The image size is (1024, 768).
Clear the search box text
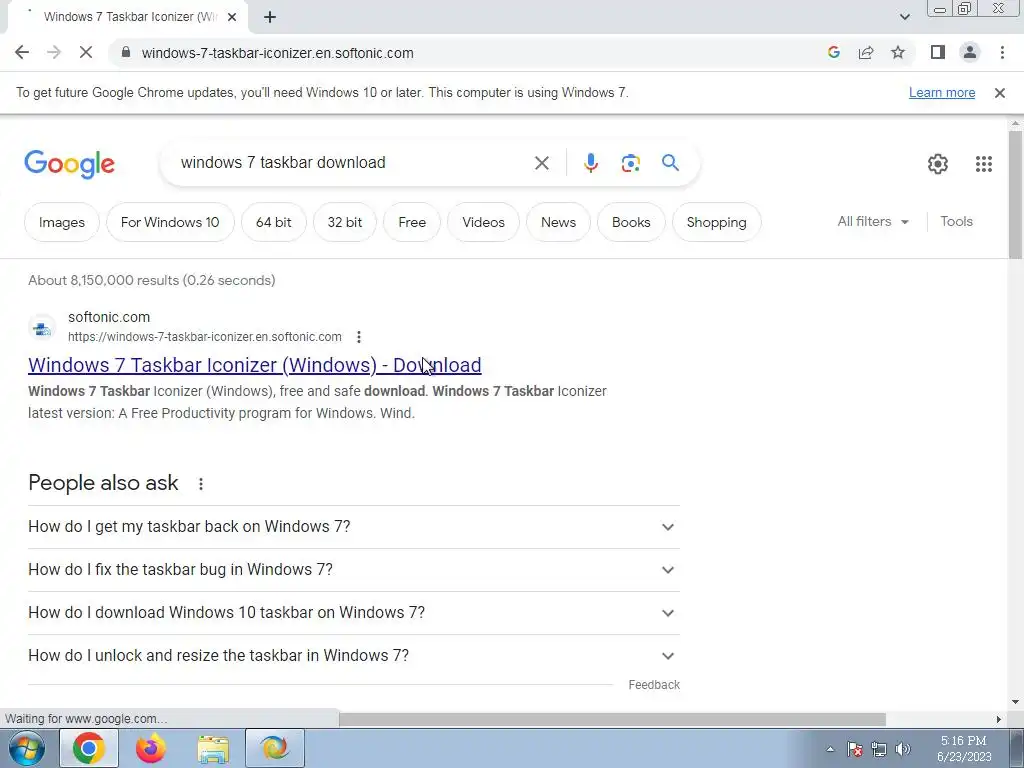coord(542,163)
